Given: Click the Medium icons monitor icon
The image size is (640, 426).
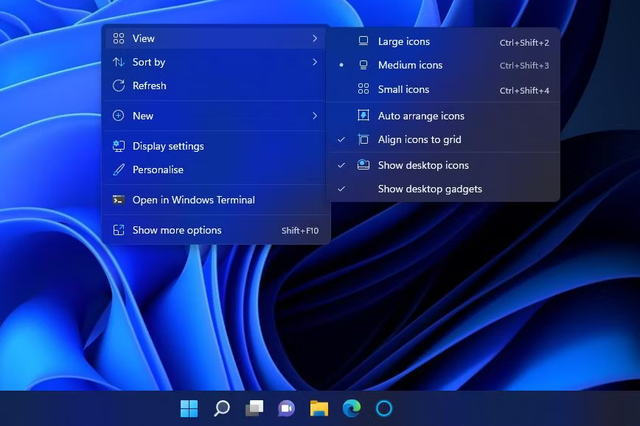Looking at the screenshot, I should pos(363,65).
